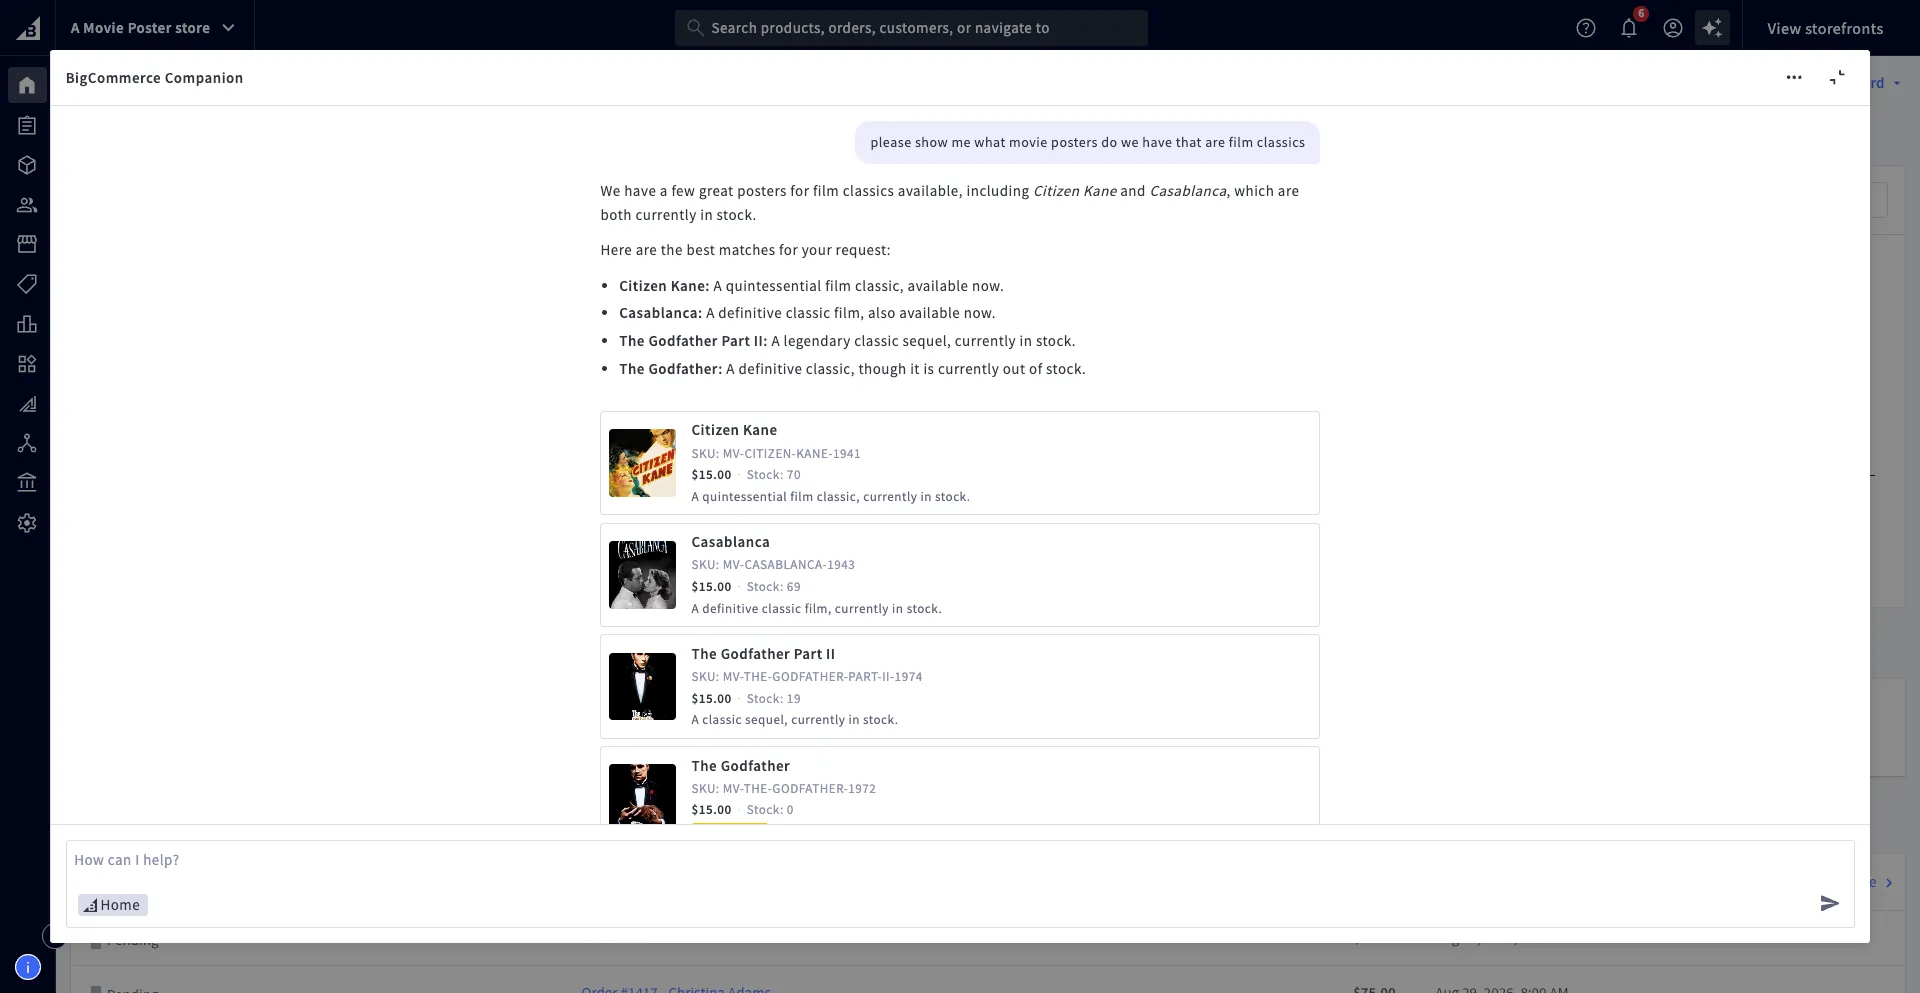Open the help question mark icon
The image size is (1920, 993).
(x=1586, y=28)
